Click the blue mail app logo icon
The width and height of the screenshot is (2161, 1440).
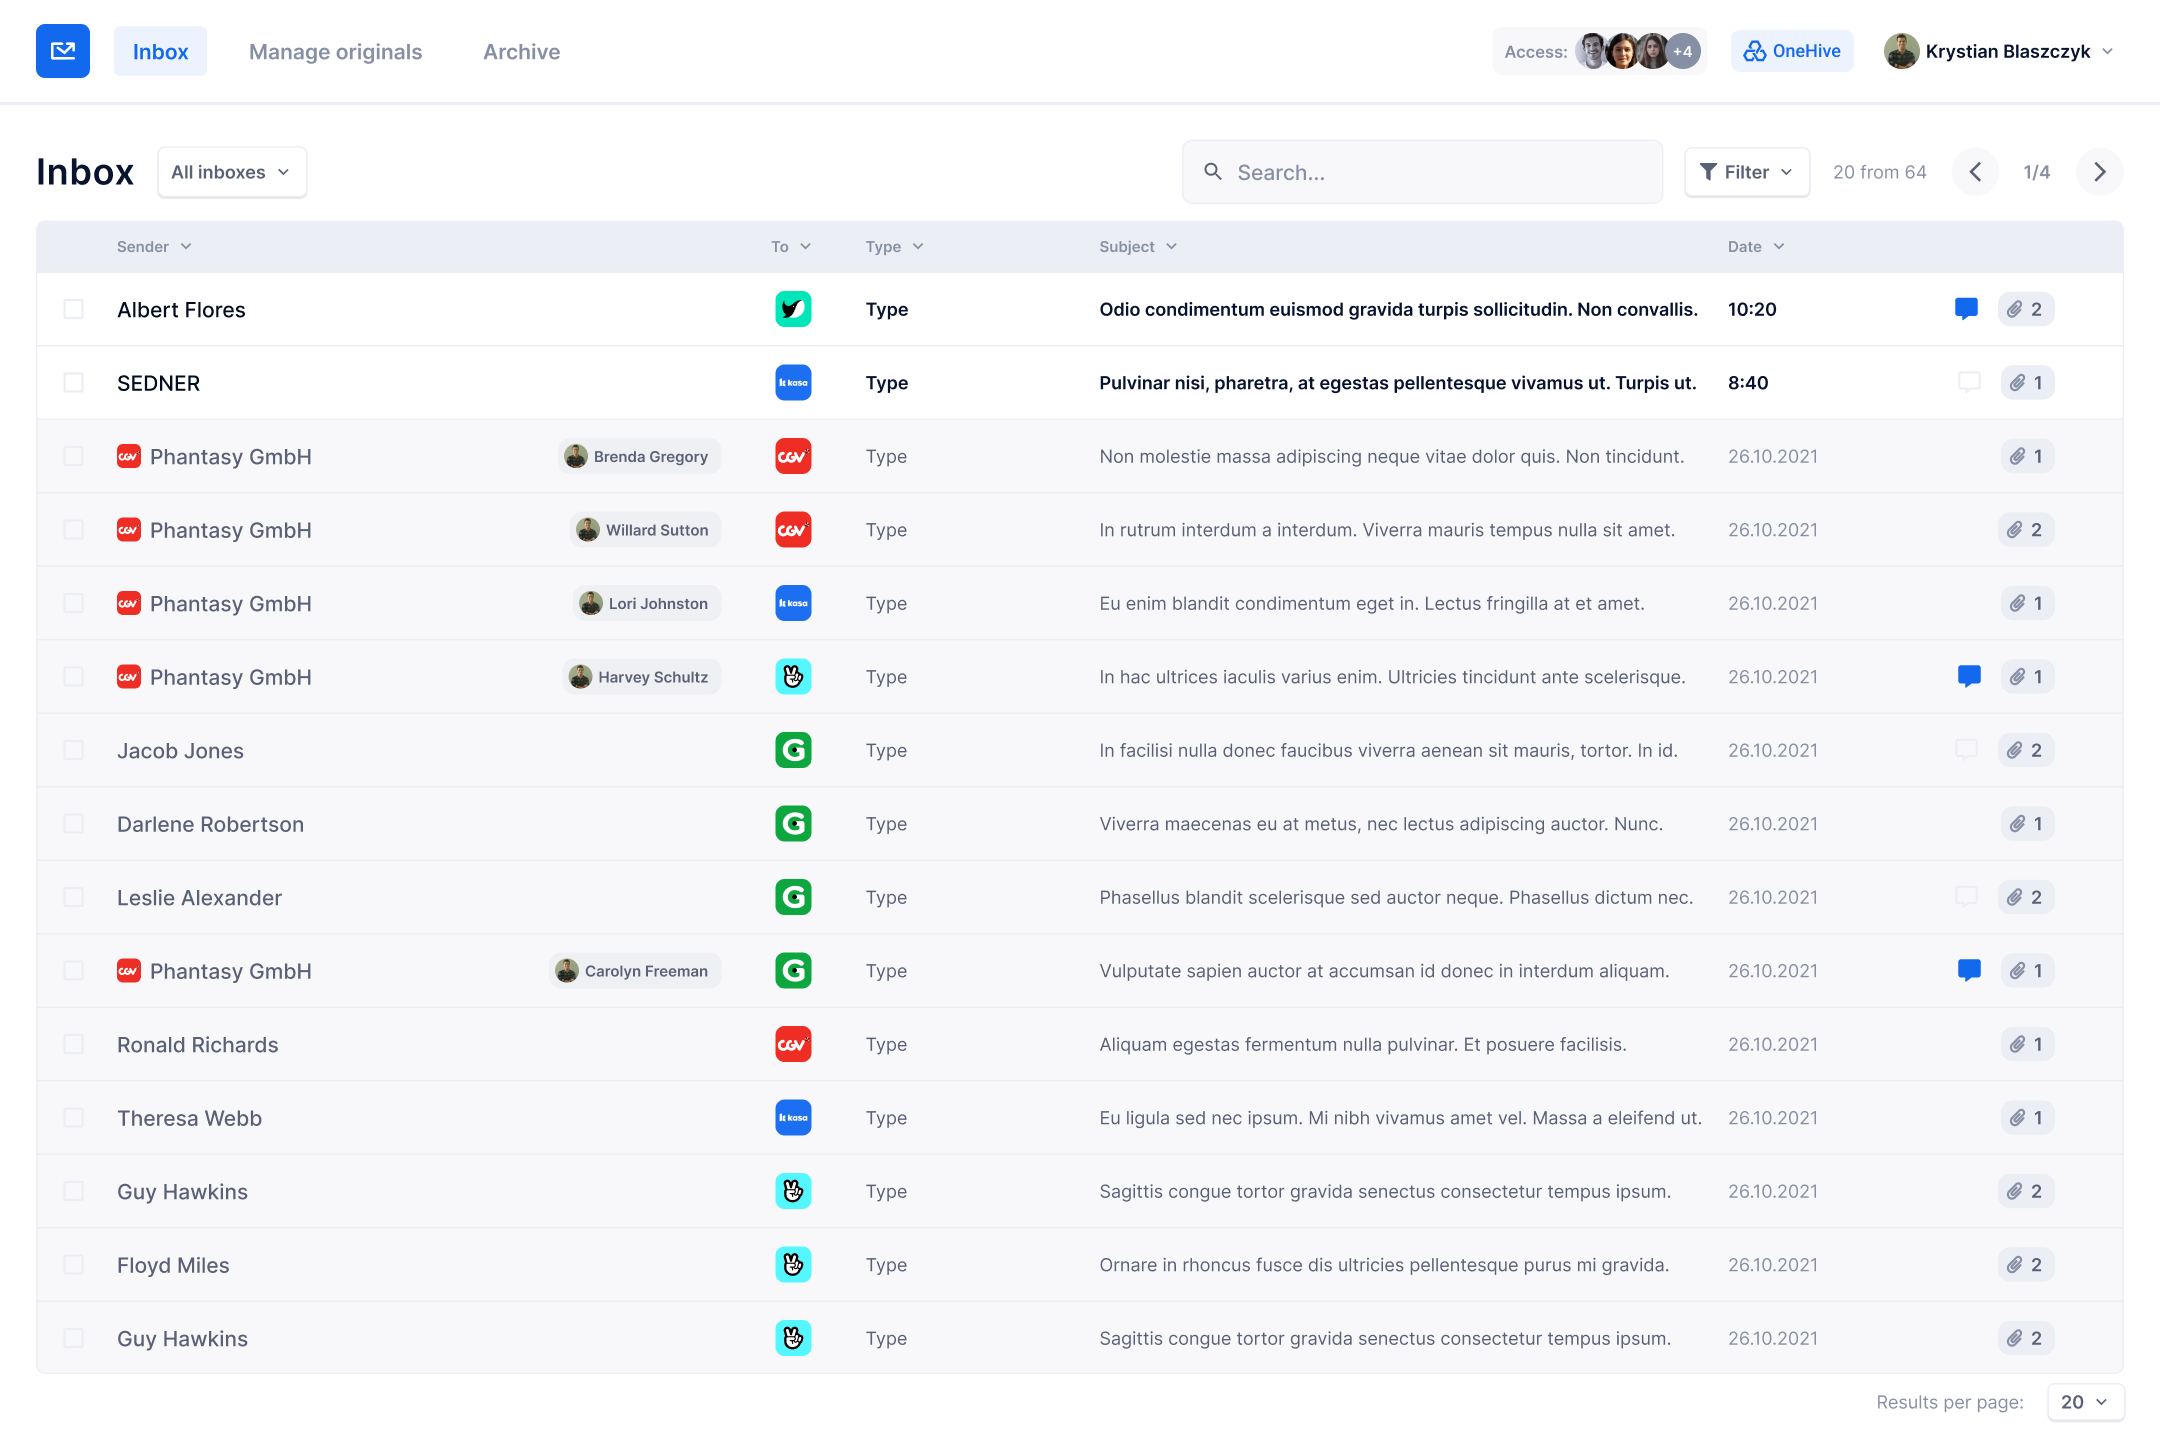(x=62, y=51)
